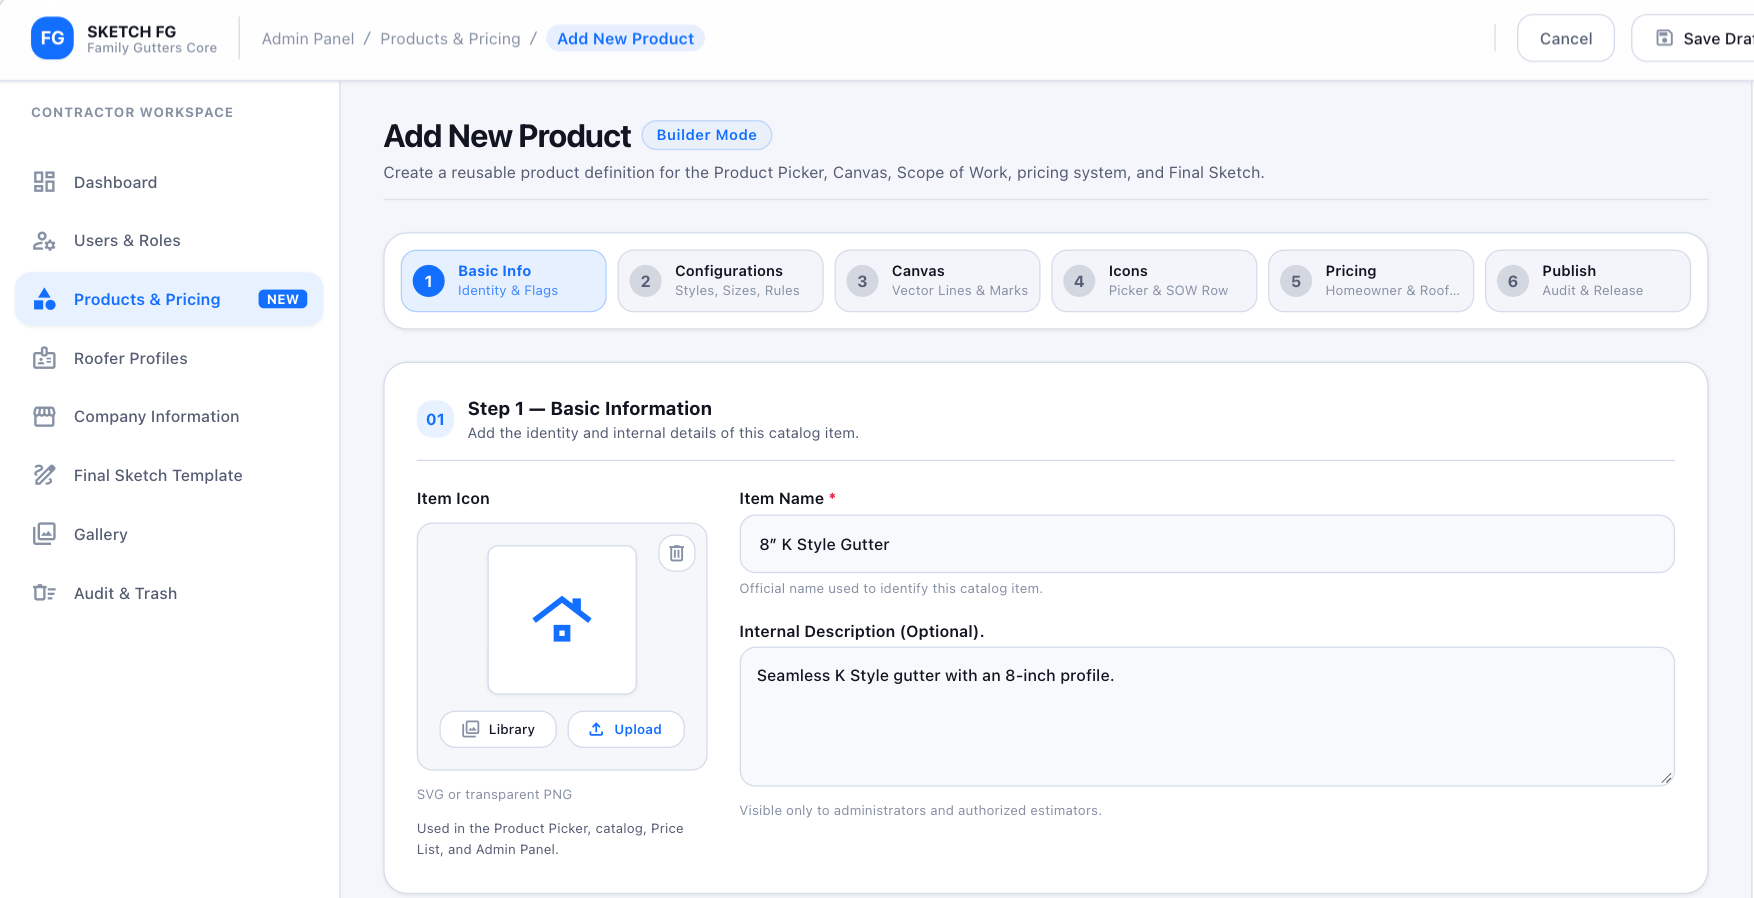This screenshot has height=898, width=1754.
Task: Open the Icons step tab
Action: [1154, 281]
